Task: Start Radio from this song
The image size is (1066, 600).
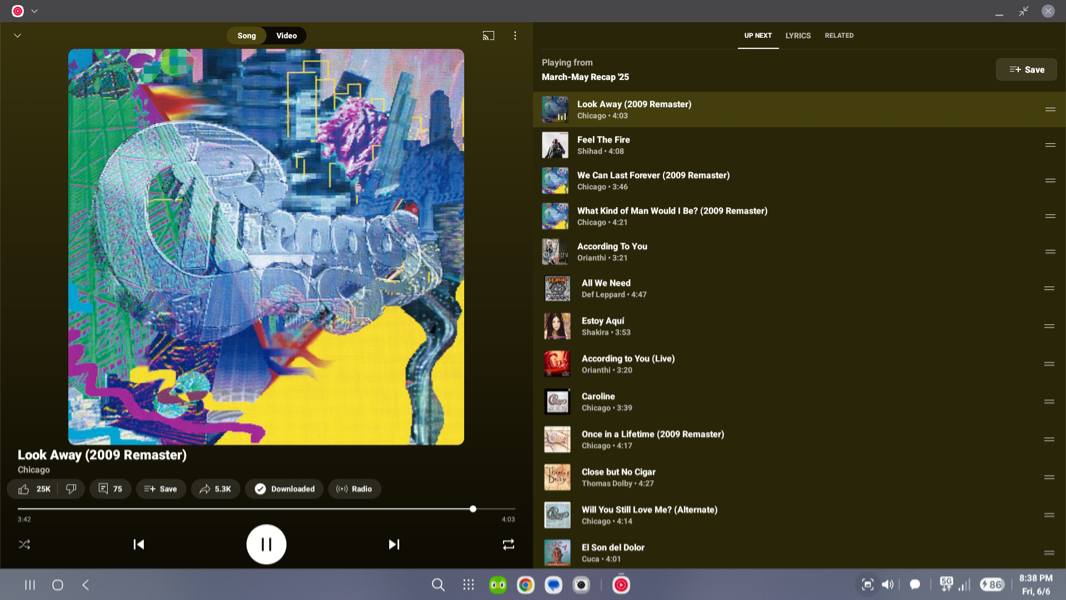Action: (x=354, y=489)
